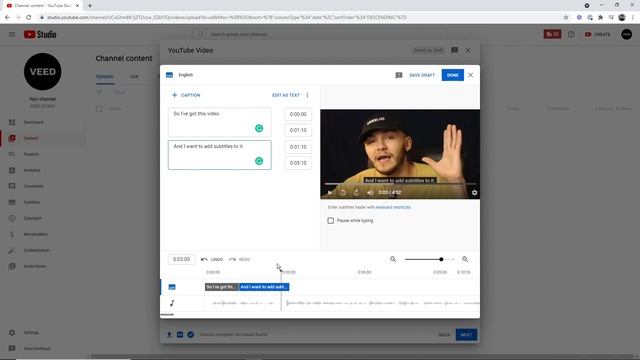Image resolution: width=640 pixels, height=360 pixels.
Task: Click Back in the upload dialog
Action: (x=444, y=335)
